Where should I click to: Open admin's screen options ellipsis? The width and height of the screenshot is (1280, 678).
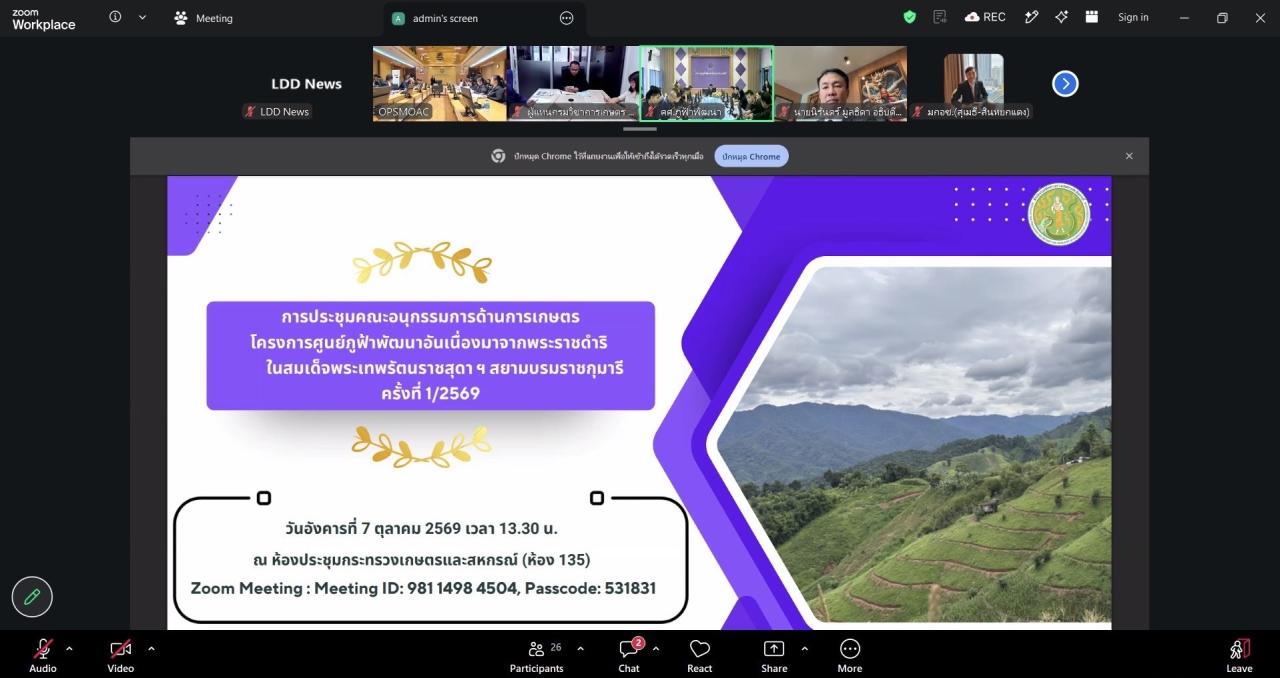(x=567, y=18)
